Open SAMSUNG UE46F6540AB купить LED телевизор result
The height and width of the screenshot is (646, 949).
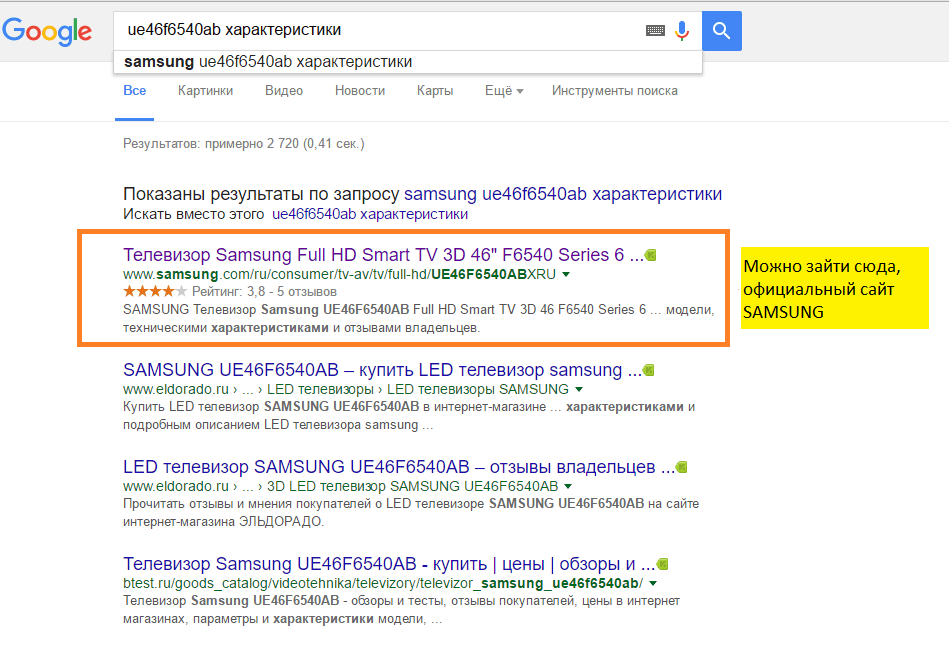tap(382, 370)
